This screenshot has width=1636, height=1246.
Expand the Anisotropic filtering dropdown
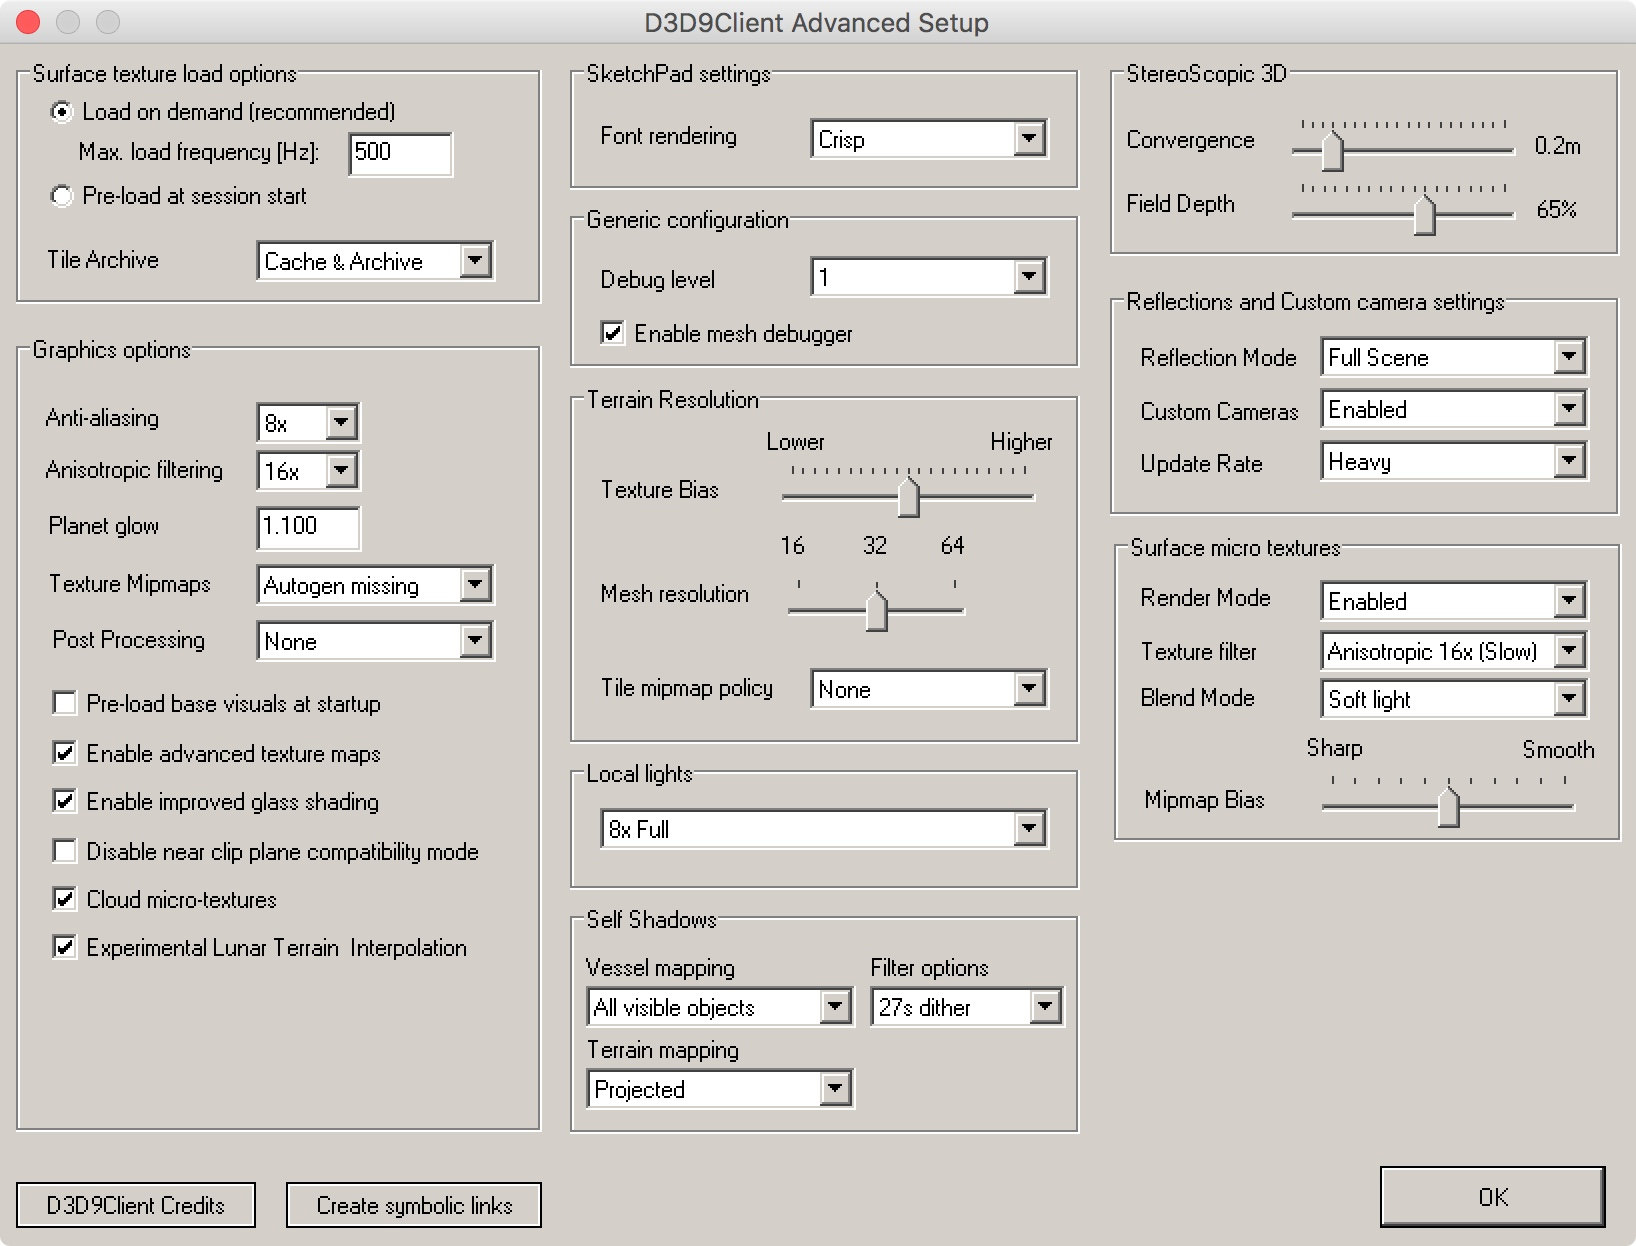pos(308,470)
